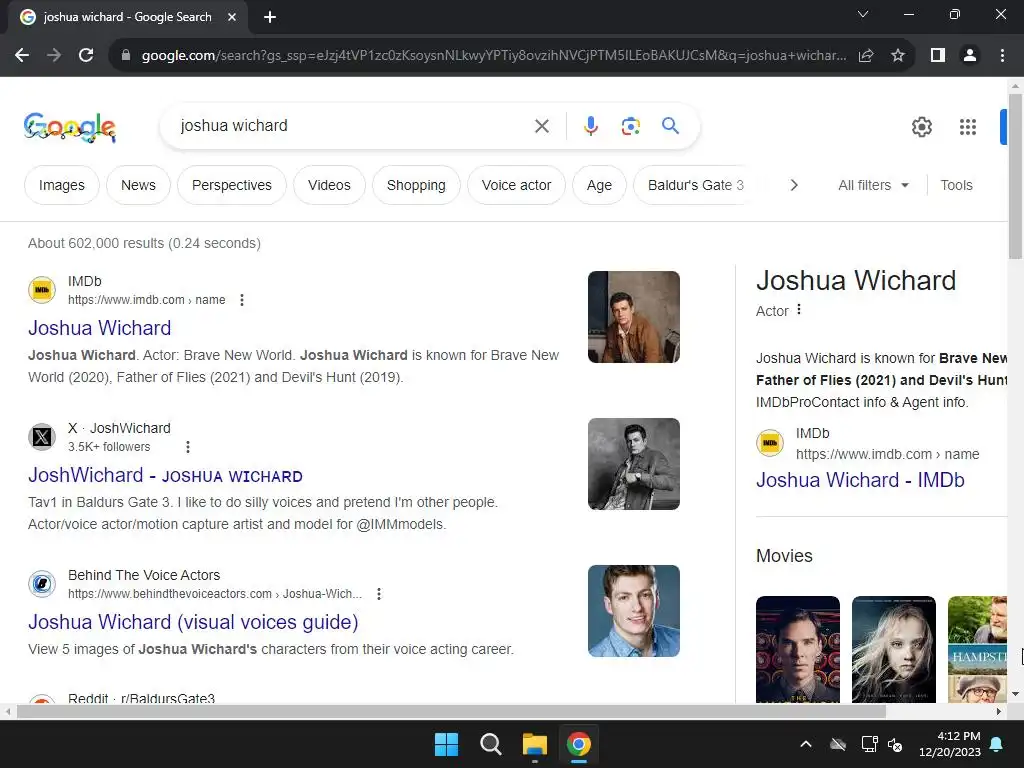This screenshot has width=1024, height=768.
Task: Click the vertical page scrollbar
Action: 1015,176
